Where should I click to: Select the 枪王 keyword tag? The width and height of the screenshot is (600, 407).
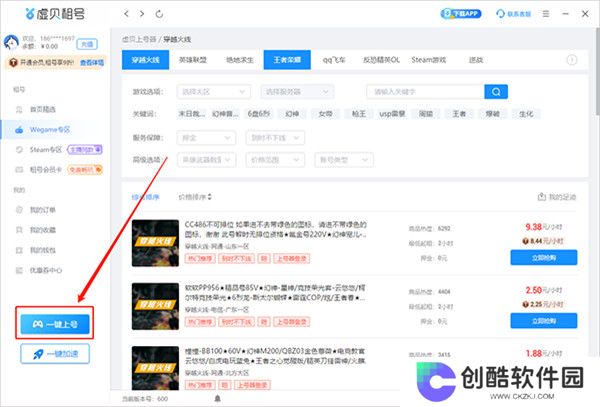click(x=359, y=114)
